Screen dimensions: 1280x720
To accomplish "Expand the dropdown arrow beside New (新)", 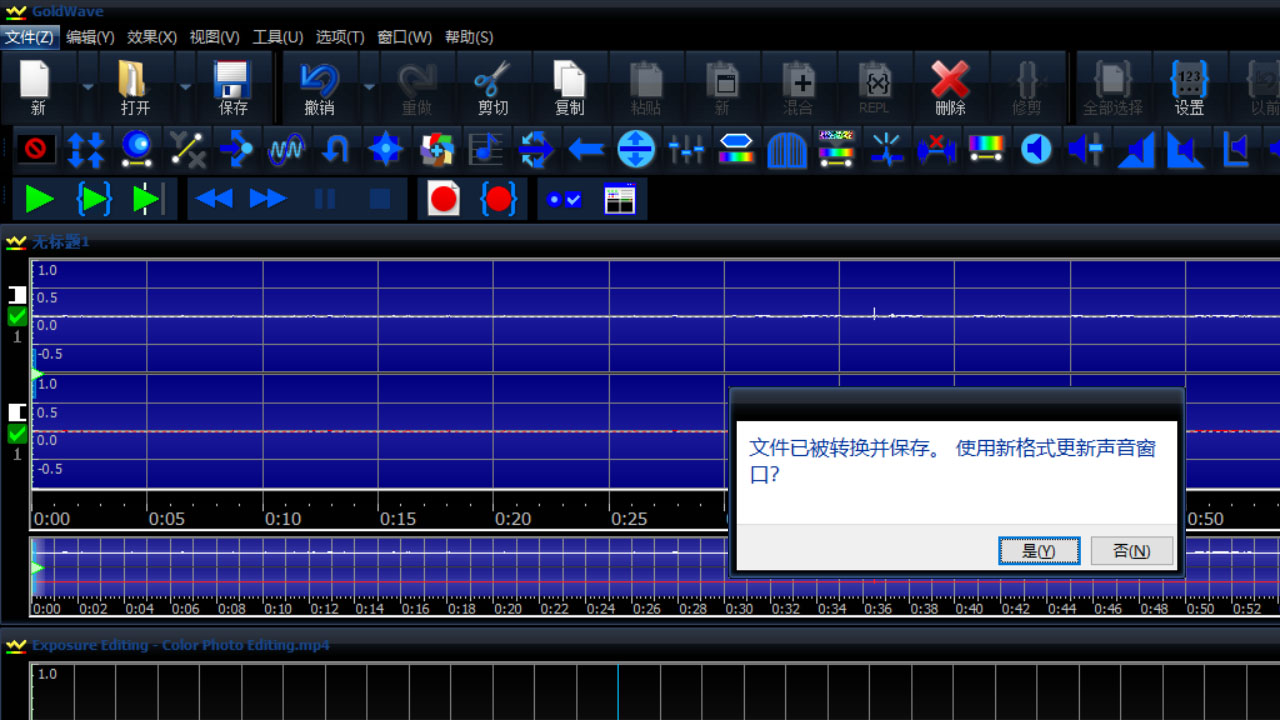I will click(x=88, y=87).
